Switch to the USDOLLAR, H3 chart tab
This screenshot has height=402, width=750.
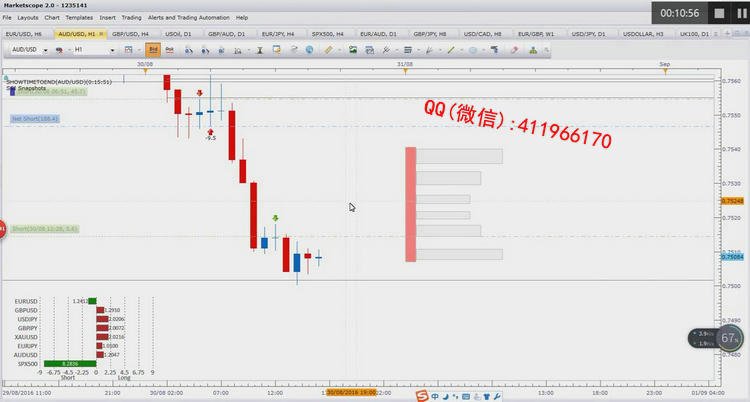tap(643, 34)
